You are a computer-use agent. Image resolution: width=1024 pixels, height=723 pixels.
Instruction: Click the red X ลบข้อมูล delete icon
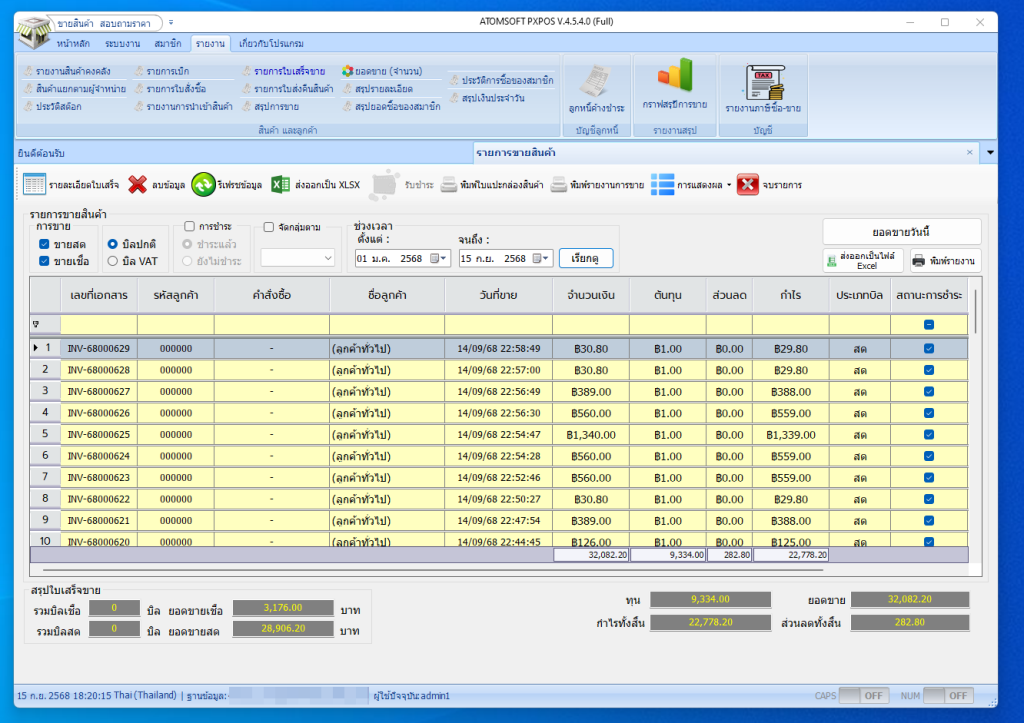coord(137,185)
